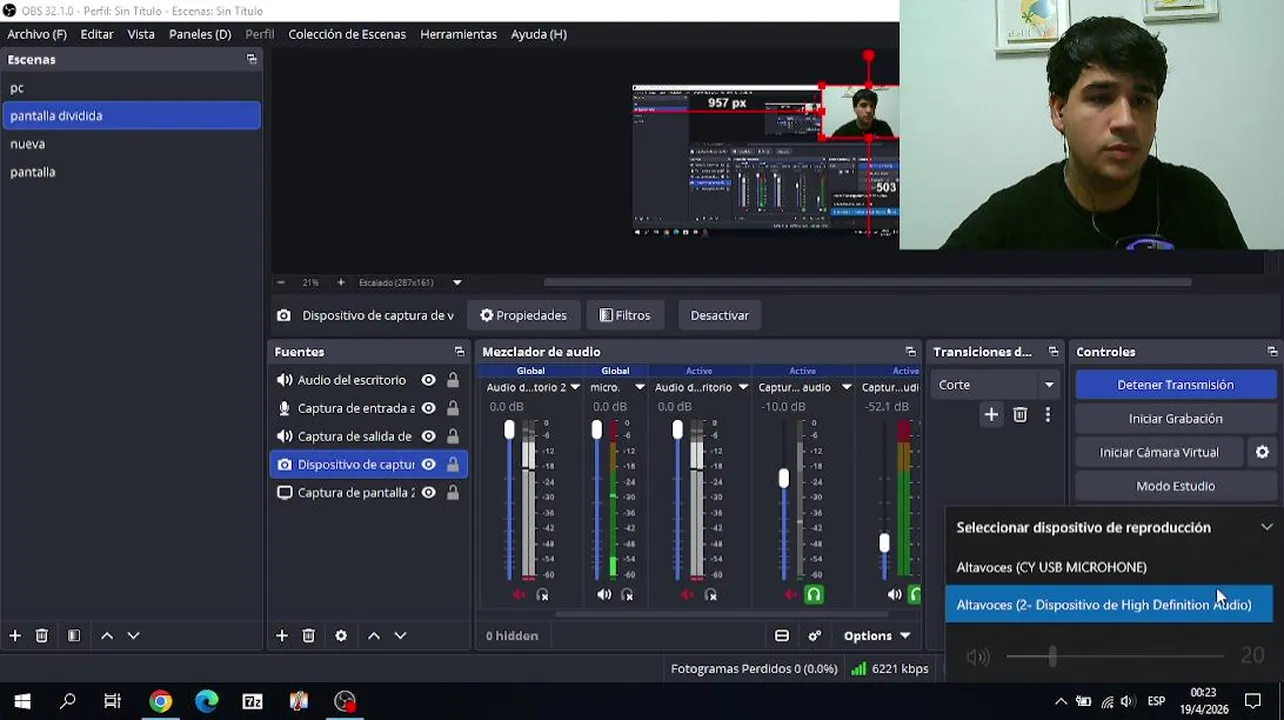This screenshot has width=1284, height=720.
Task: Undock the Escenas panel
Action: 252,59
